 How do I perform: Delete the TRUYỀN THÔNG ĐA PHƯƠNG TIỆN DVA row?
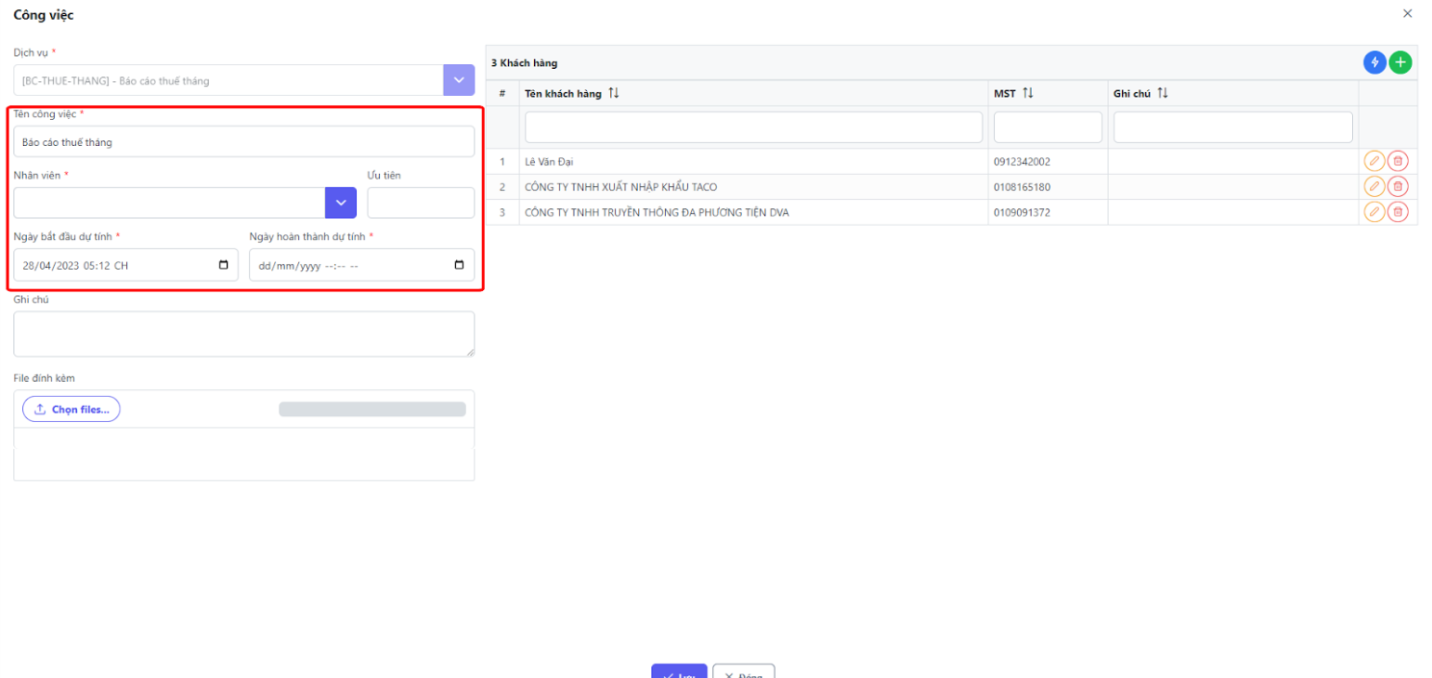pos(1397,212)
